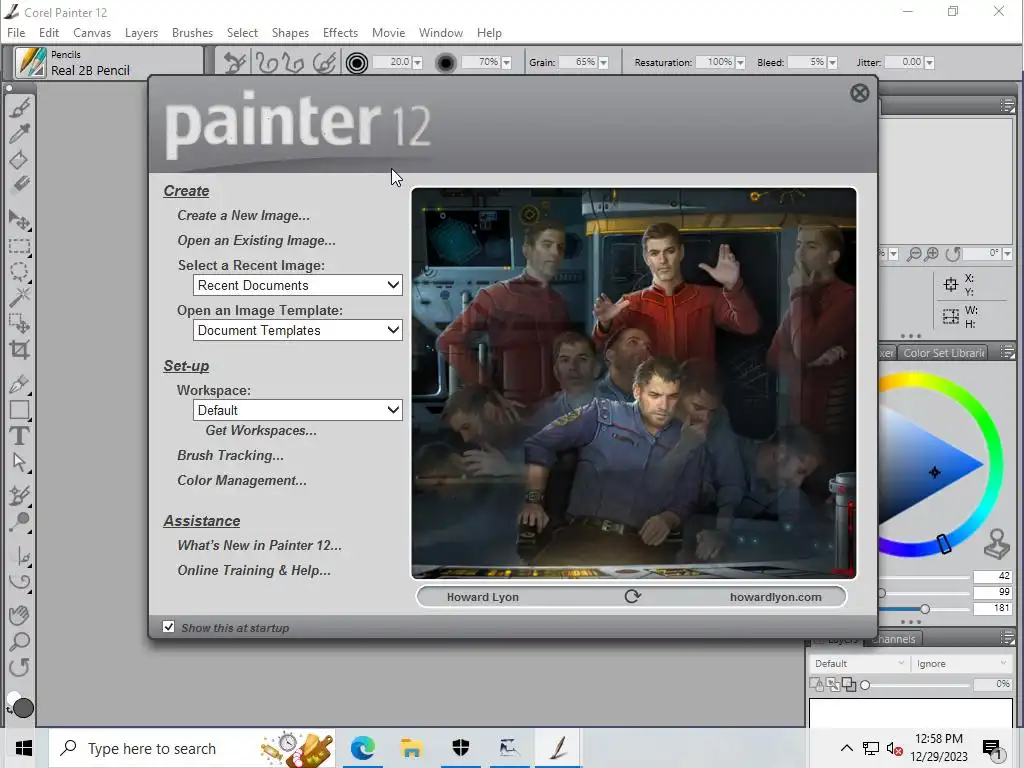Refresh the welcome artwork image
The image size is (1024, 768).
point(632,596)
